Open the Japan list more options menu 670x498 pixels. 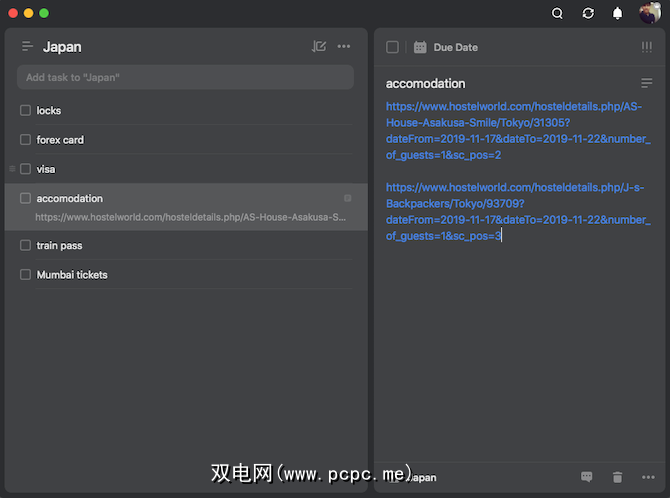point(344,47)
